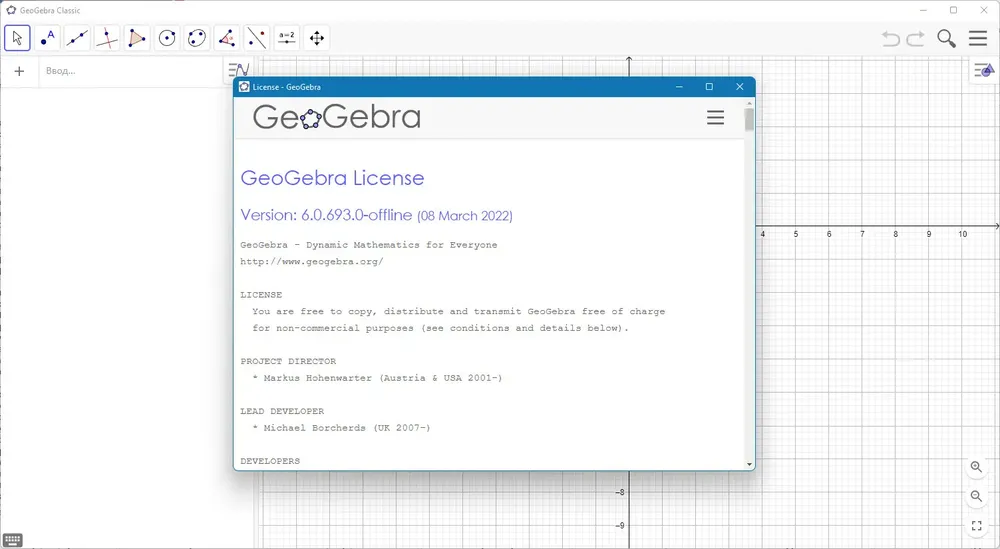Click scrollbar down arrow in License window
The image size is (1000, 549).
point(749,465)
